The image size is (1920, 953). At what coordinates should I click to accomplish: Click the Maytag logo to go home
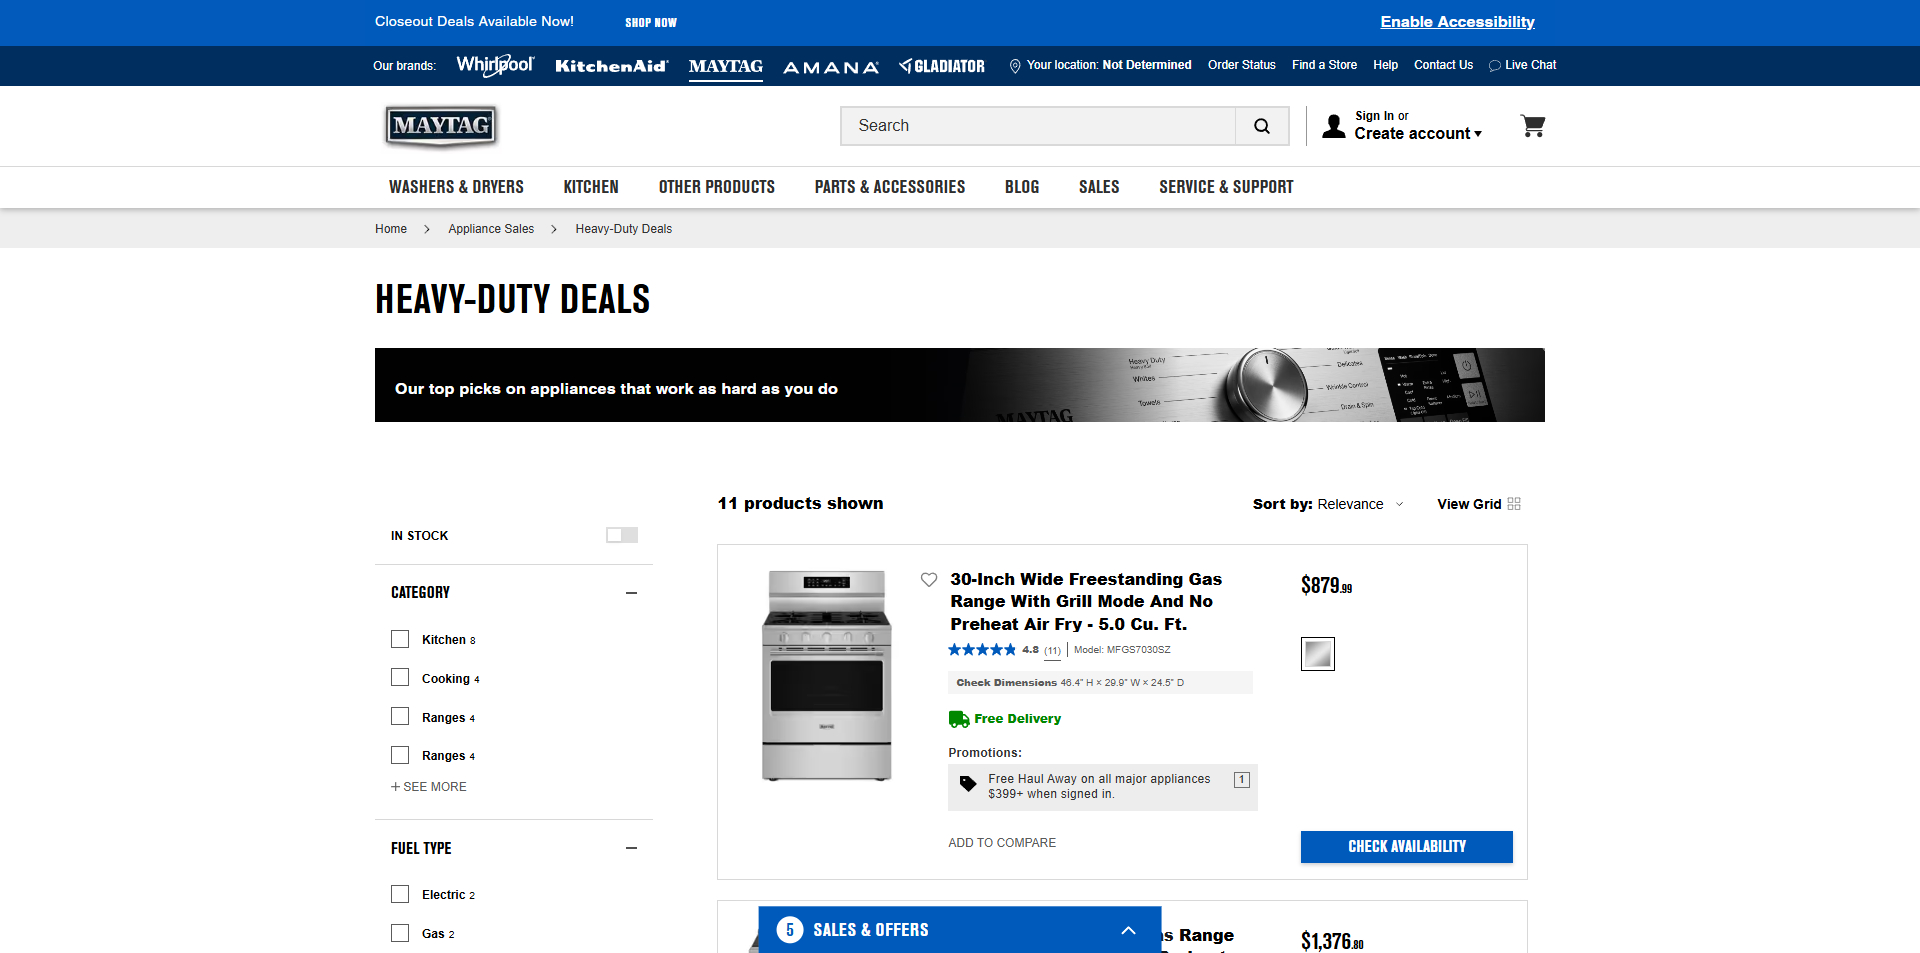pos(440,126)
